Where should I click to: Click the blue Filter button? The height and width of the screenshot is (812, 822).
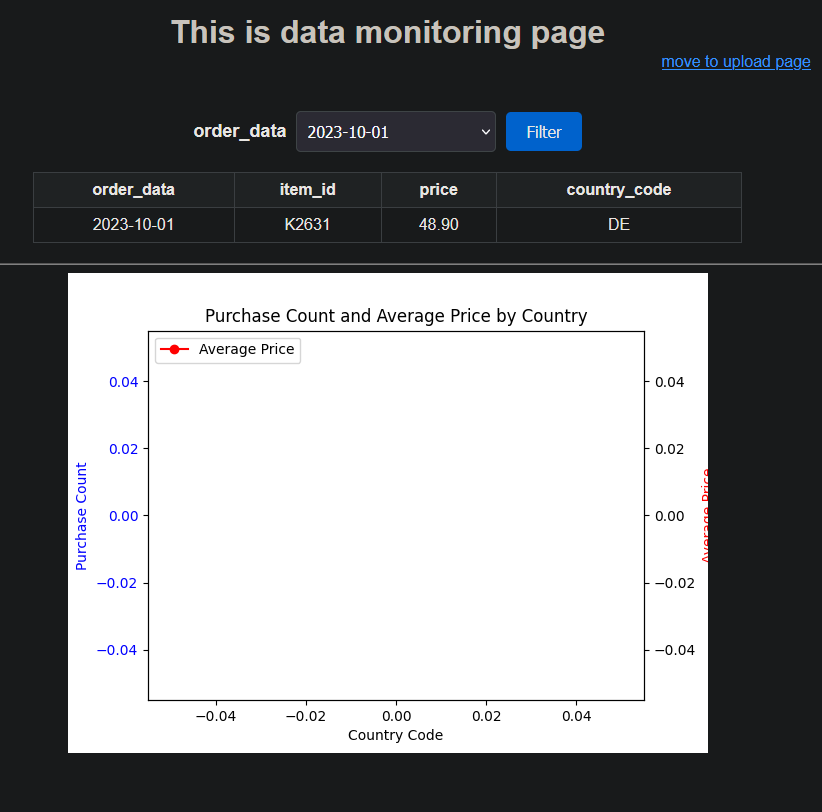coord(543,131)
